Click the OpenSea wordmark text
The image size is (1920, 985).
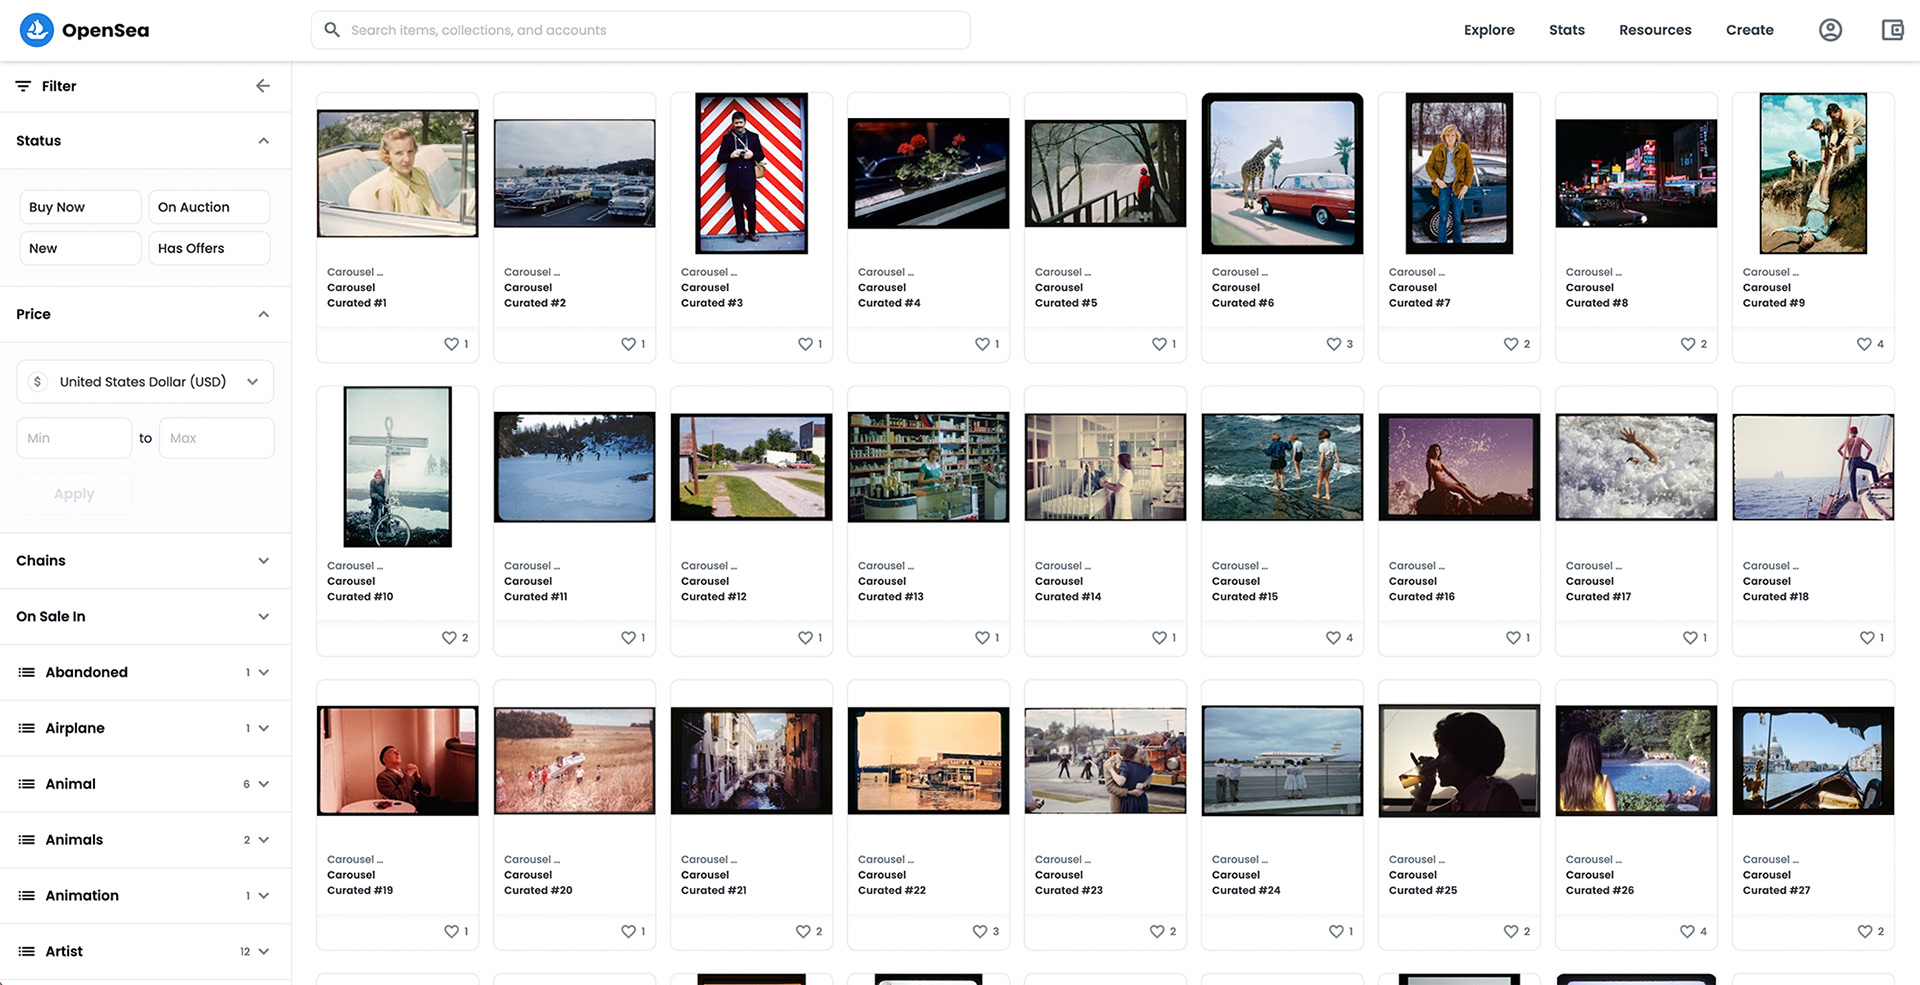105,31
